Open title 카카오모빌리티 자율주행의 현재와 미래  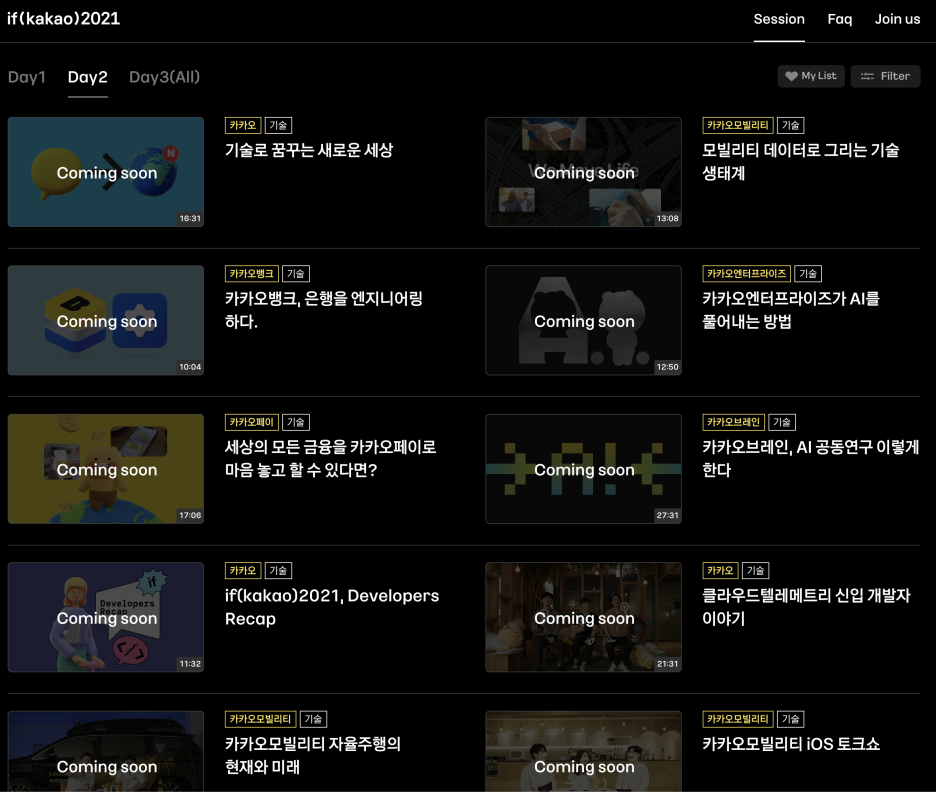pos(313,755)
